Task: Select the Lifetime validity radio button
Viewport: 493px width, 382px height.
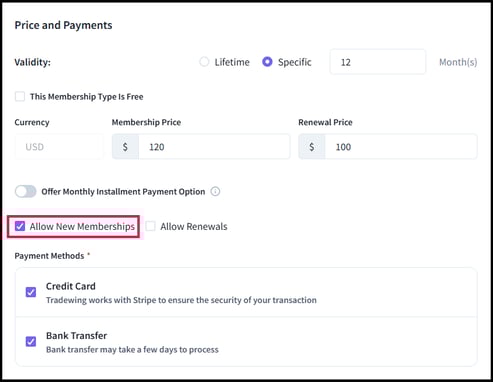Action: [x=204, y=62]
